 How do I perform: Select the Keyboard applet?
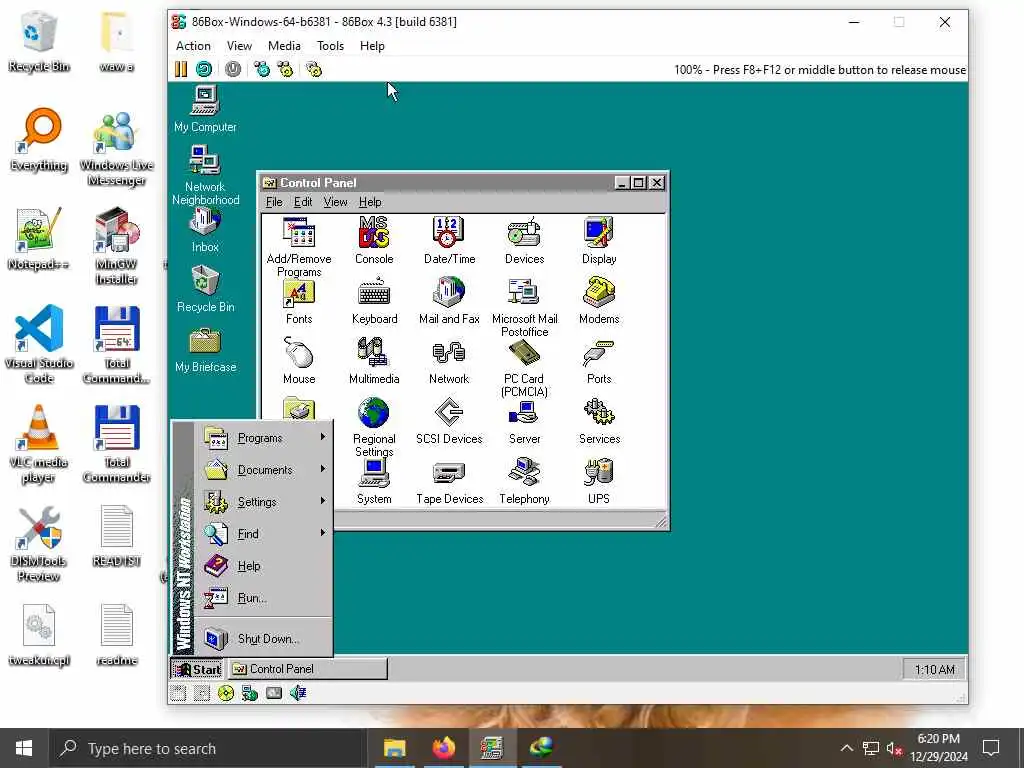[x=374, y=301]
